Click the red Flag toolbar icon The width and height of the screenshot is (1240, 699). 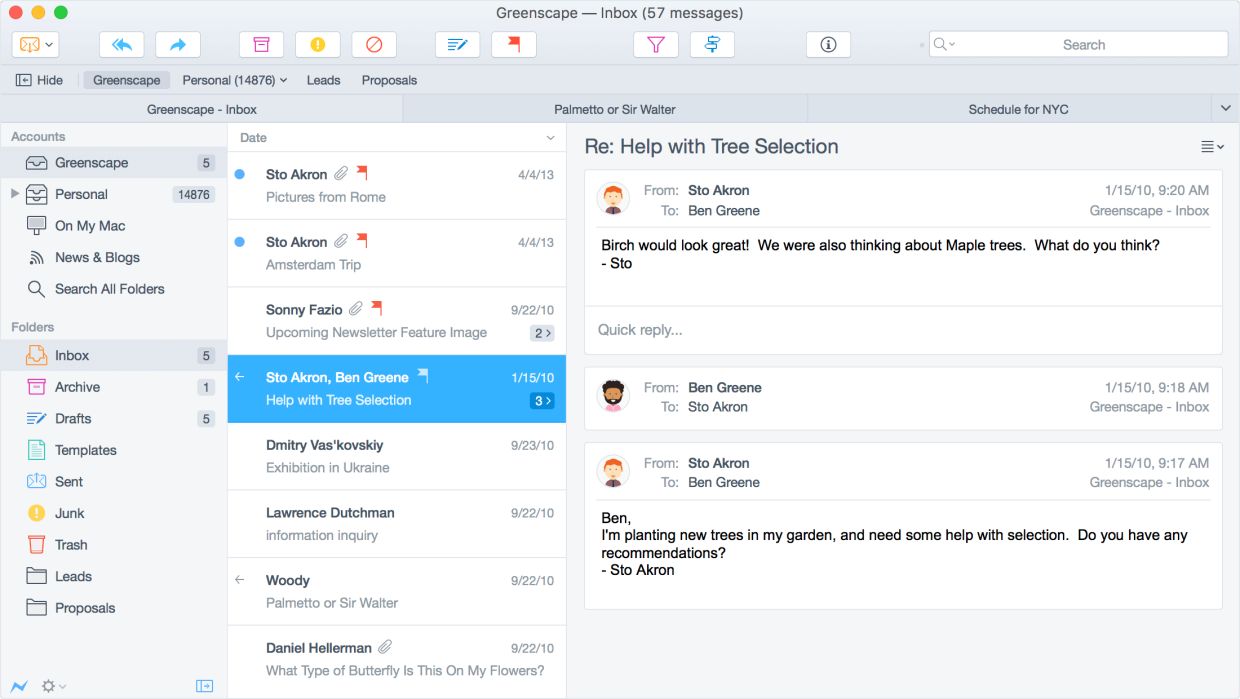tap(514, 45)
